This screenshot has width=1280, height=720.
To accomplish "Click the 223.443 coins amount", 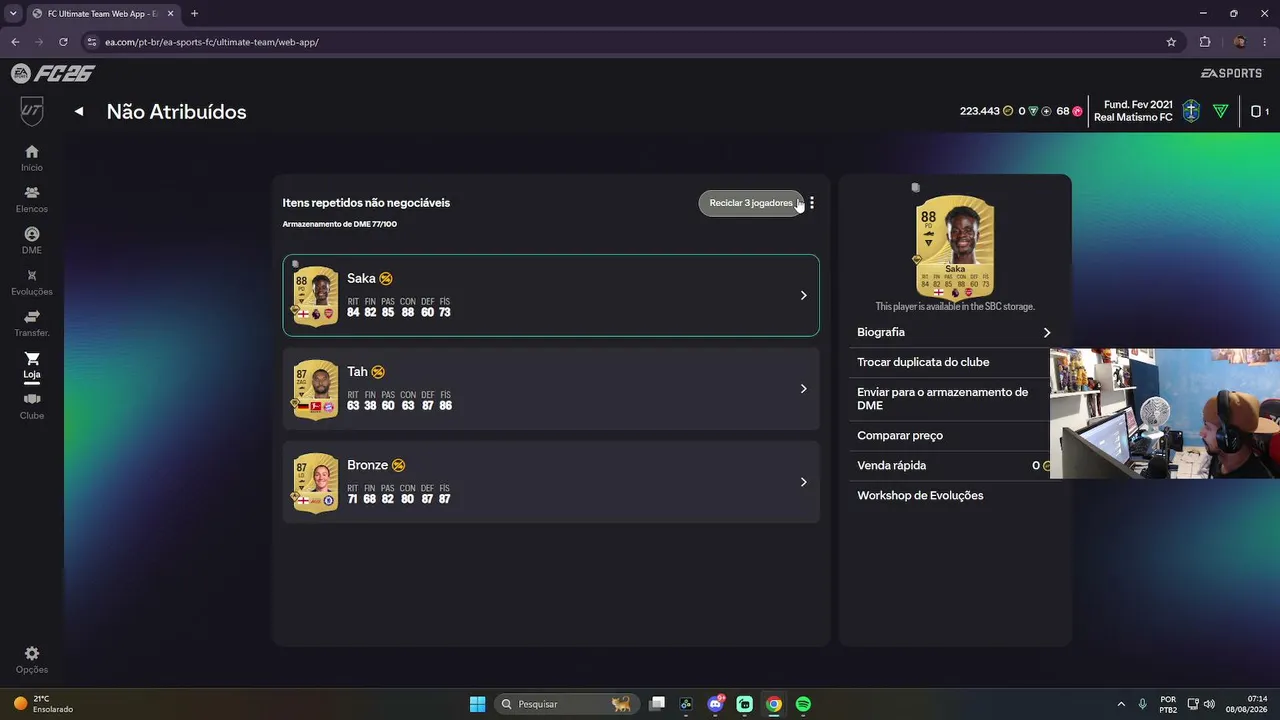I will [x=980, y=111].
